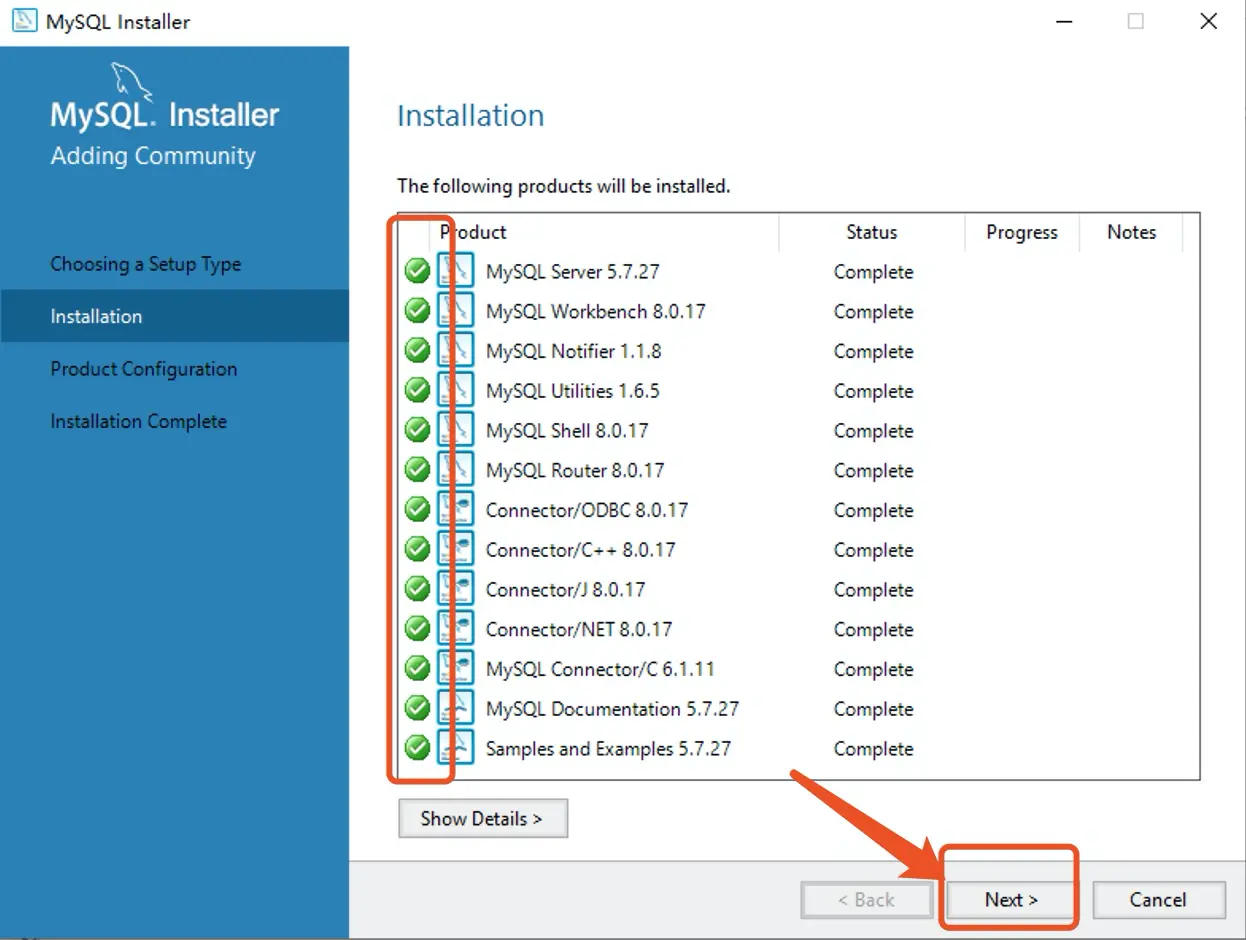This screenshot has width=1246, height=940.
Task: Click the green checkmark beside Connector/C++ 8.0.17
Action: (417, 549)
